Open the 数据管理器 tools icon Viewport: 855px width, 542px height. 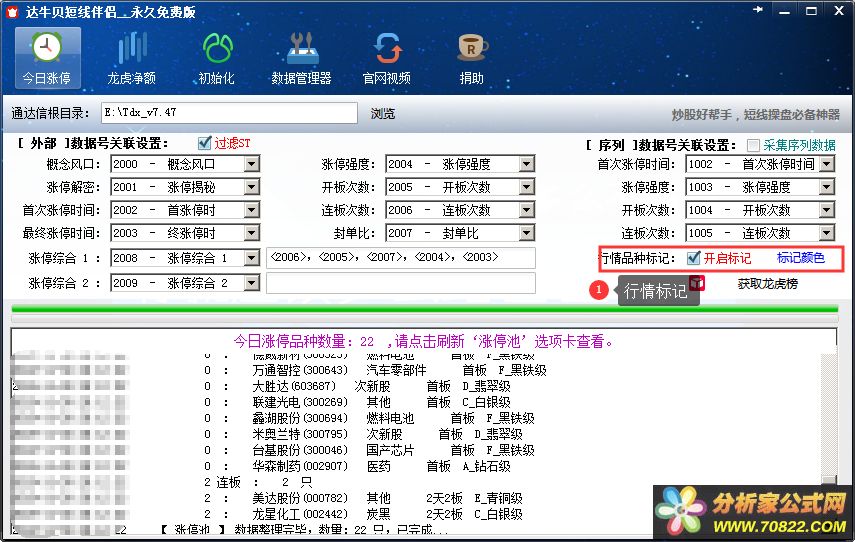coord(302,58)
